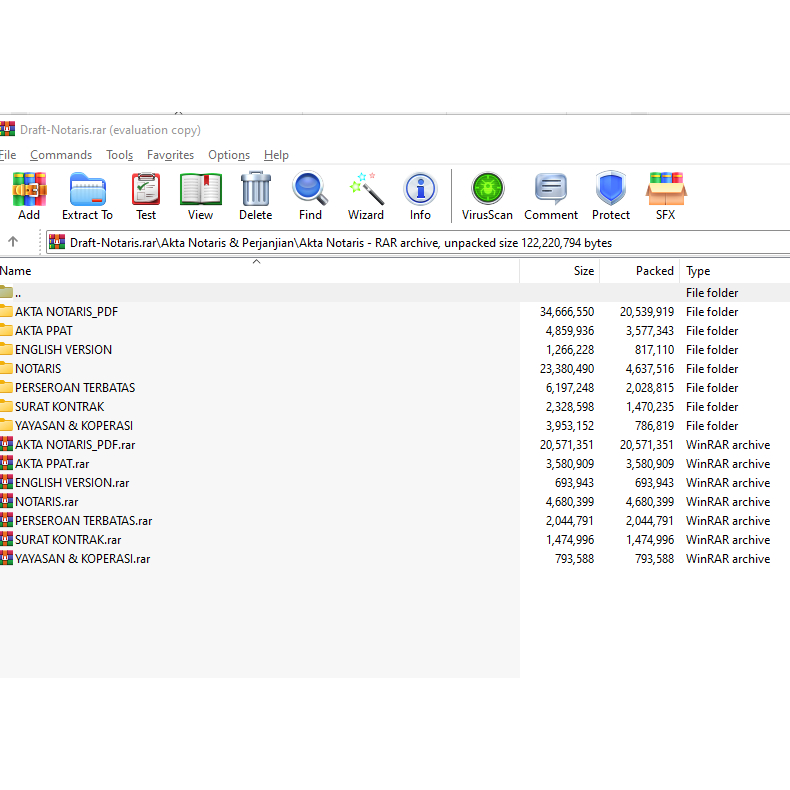Open the Favorites menu
790x790 pixels.
(170, 155)
